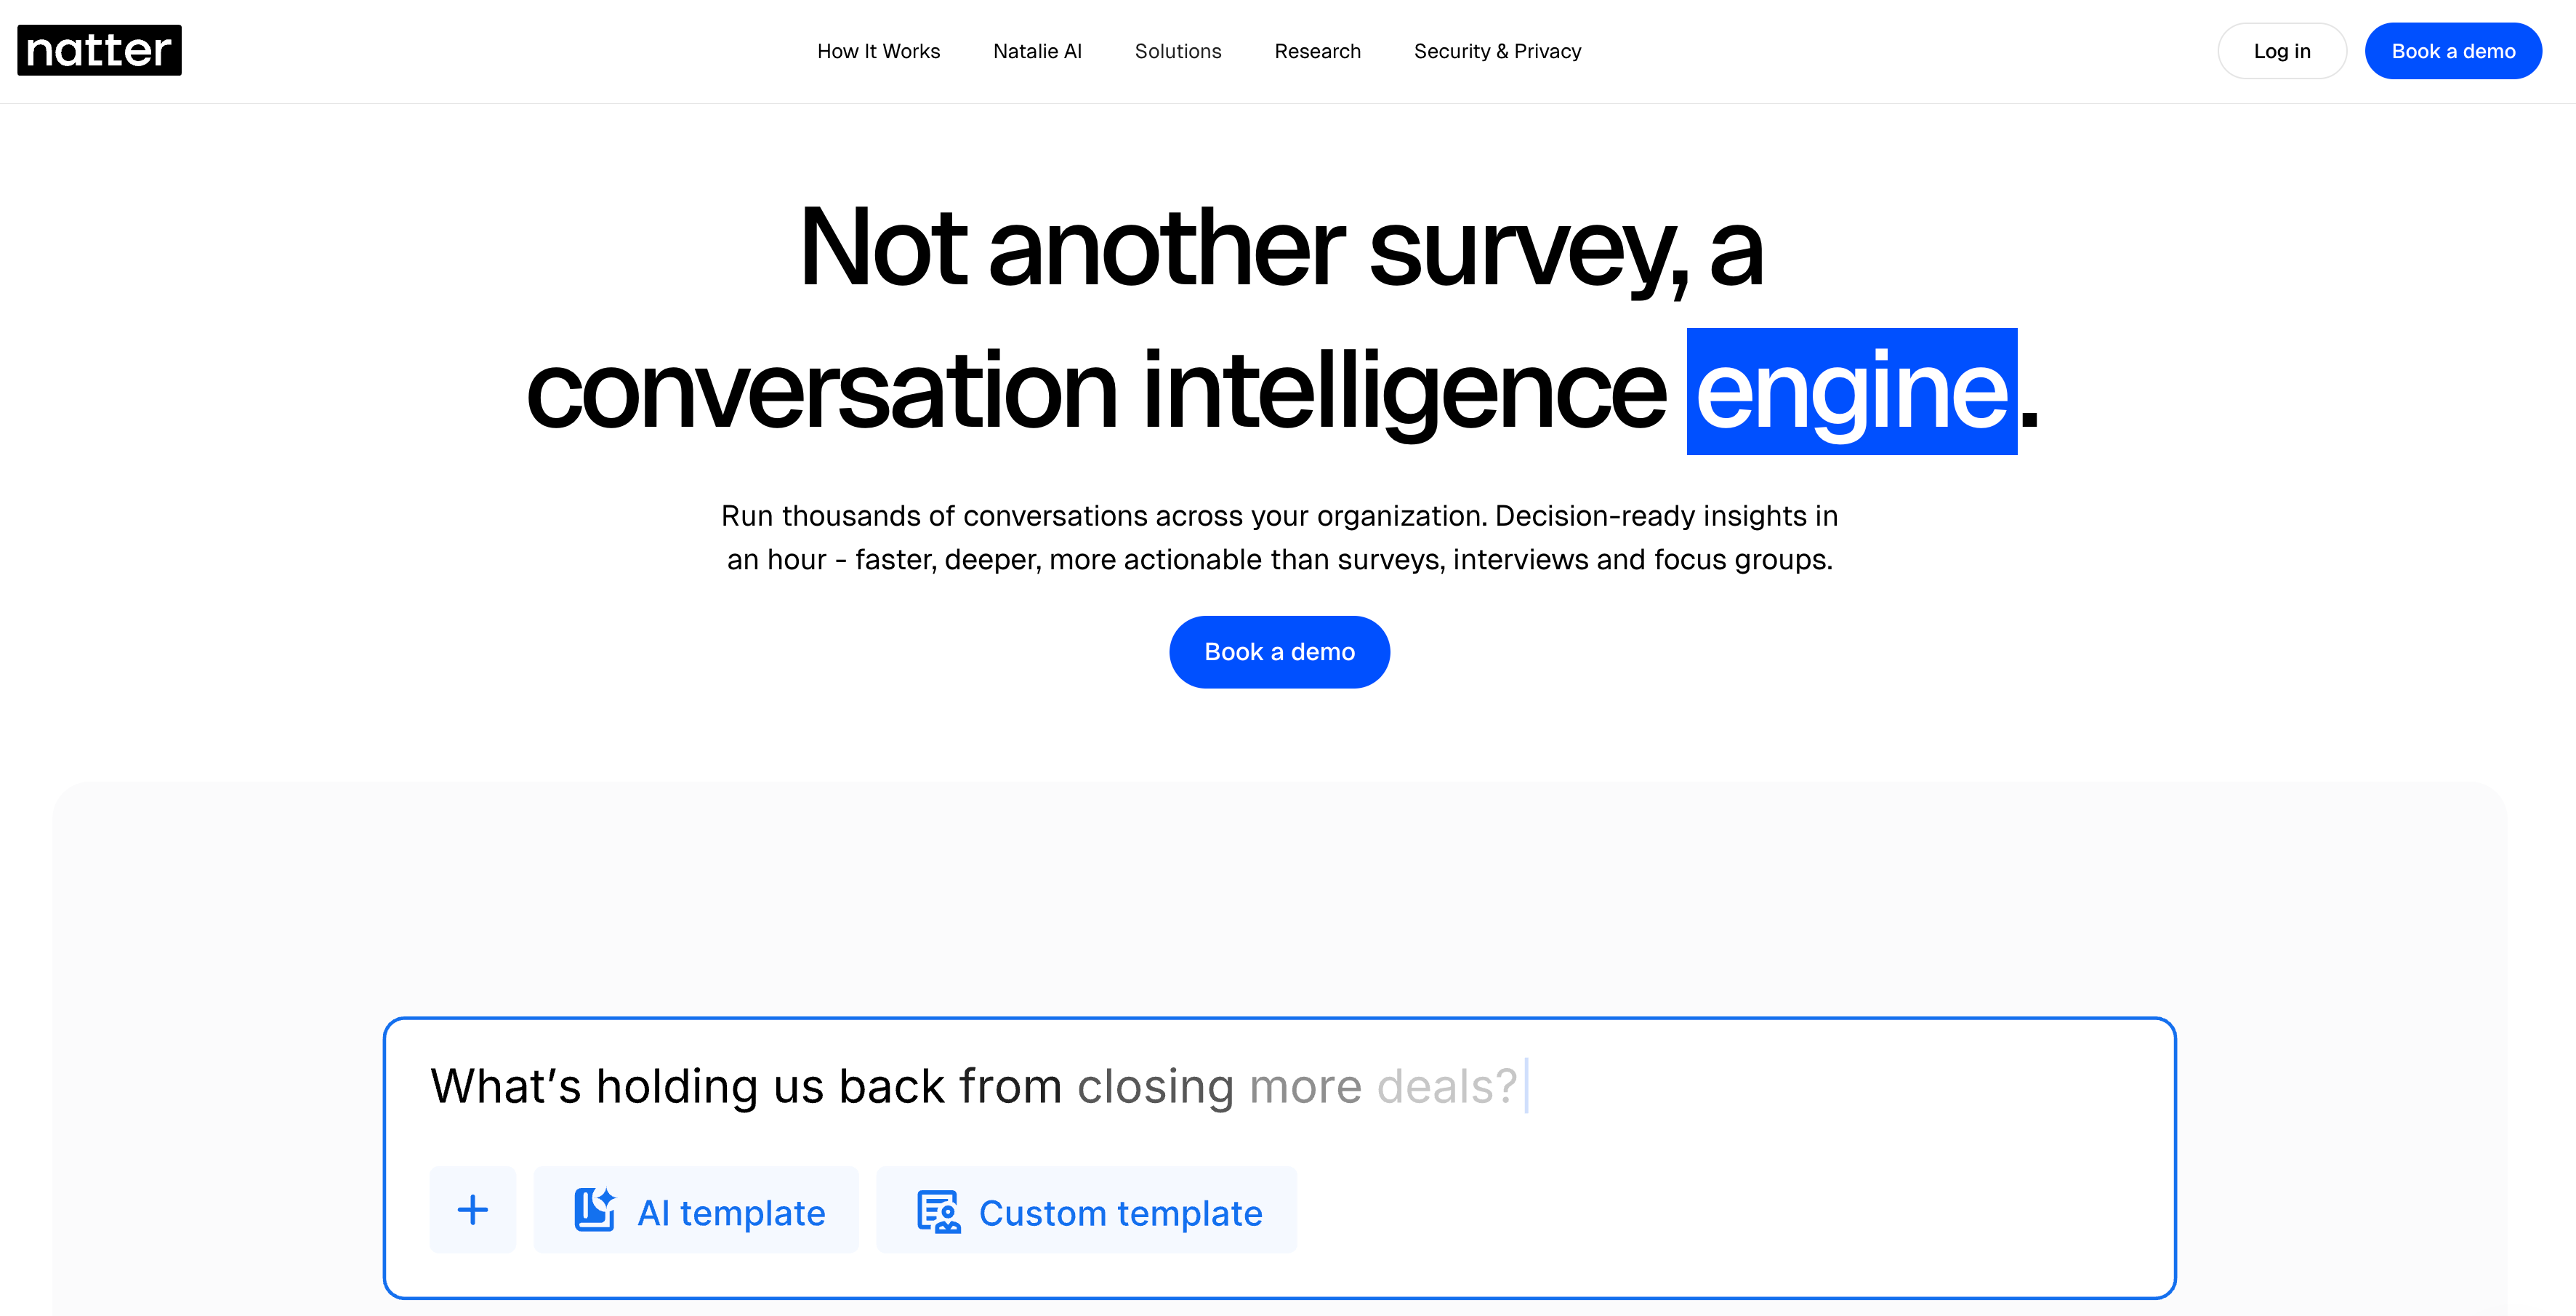The image size is (2576, 1316).
Task: Choose the Custom template text label
Action: [x=1120, y=1213]
